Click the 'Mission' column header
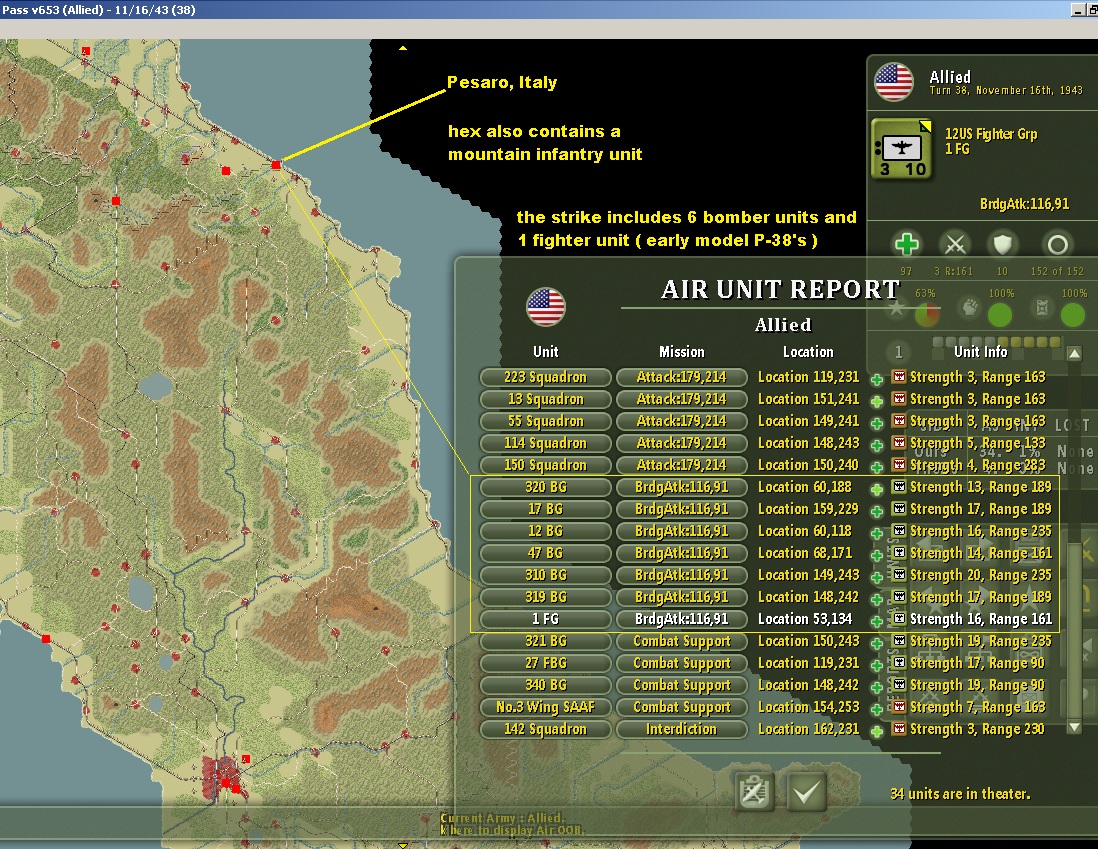 tap(681, 352)
